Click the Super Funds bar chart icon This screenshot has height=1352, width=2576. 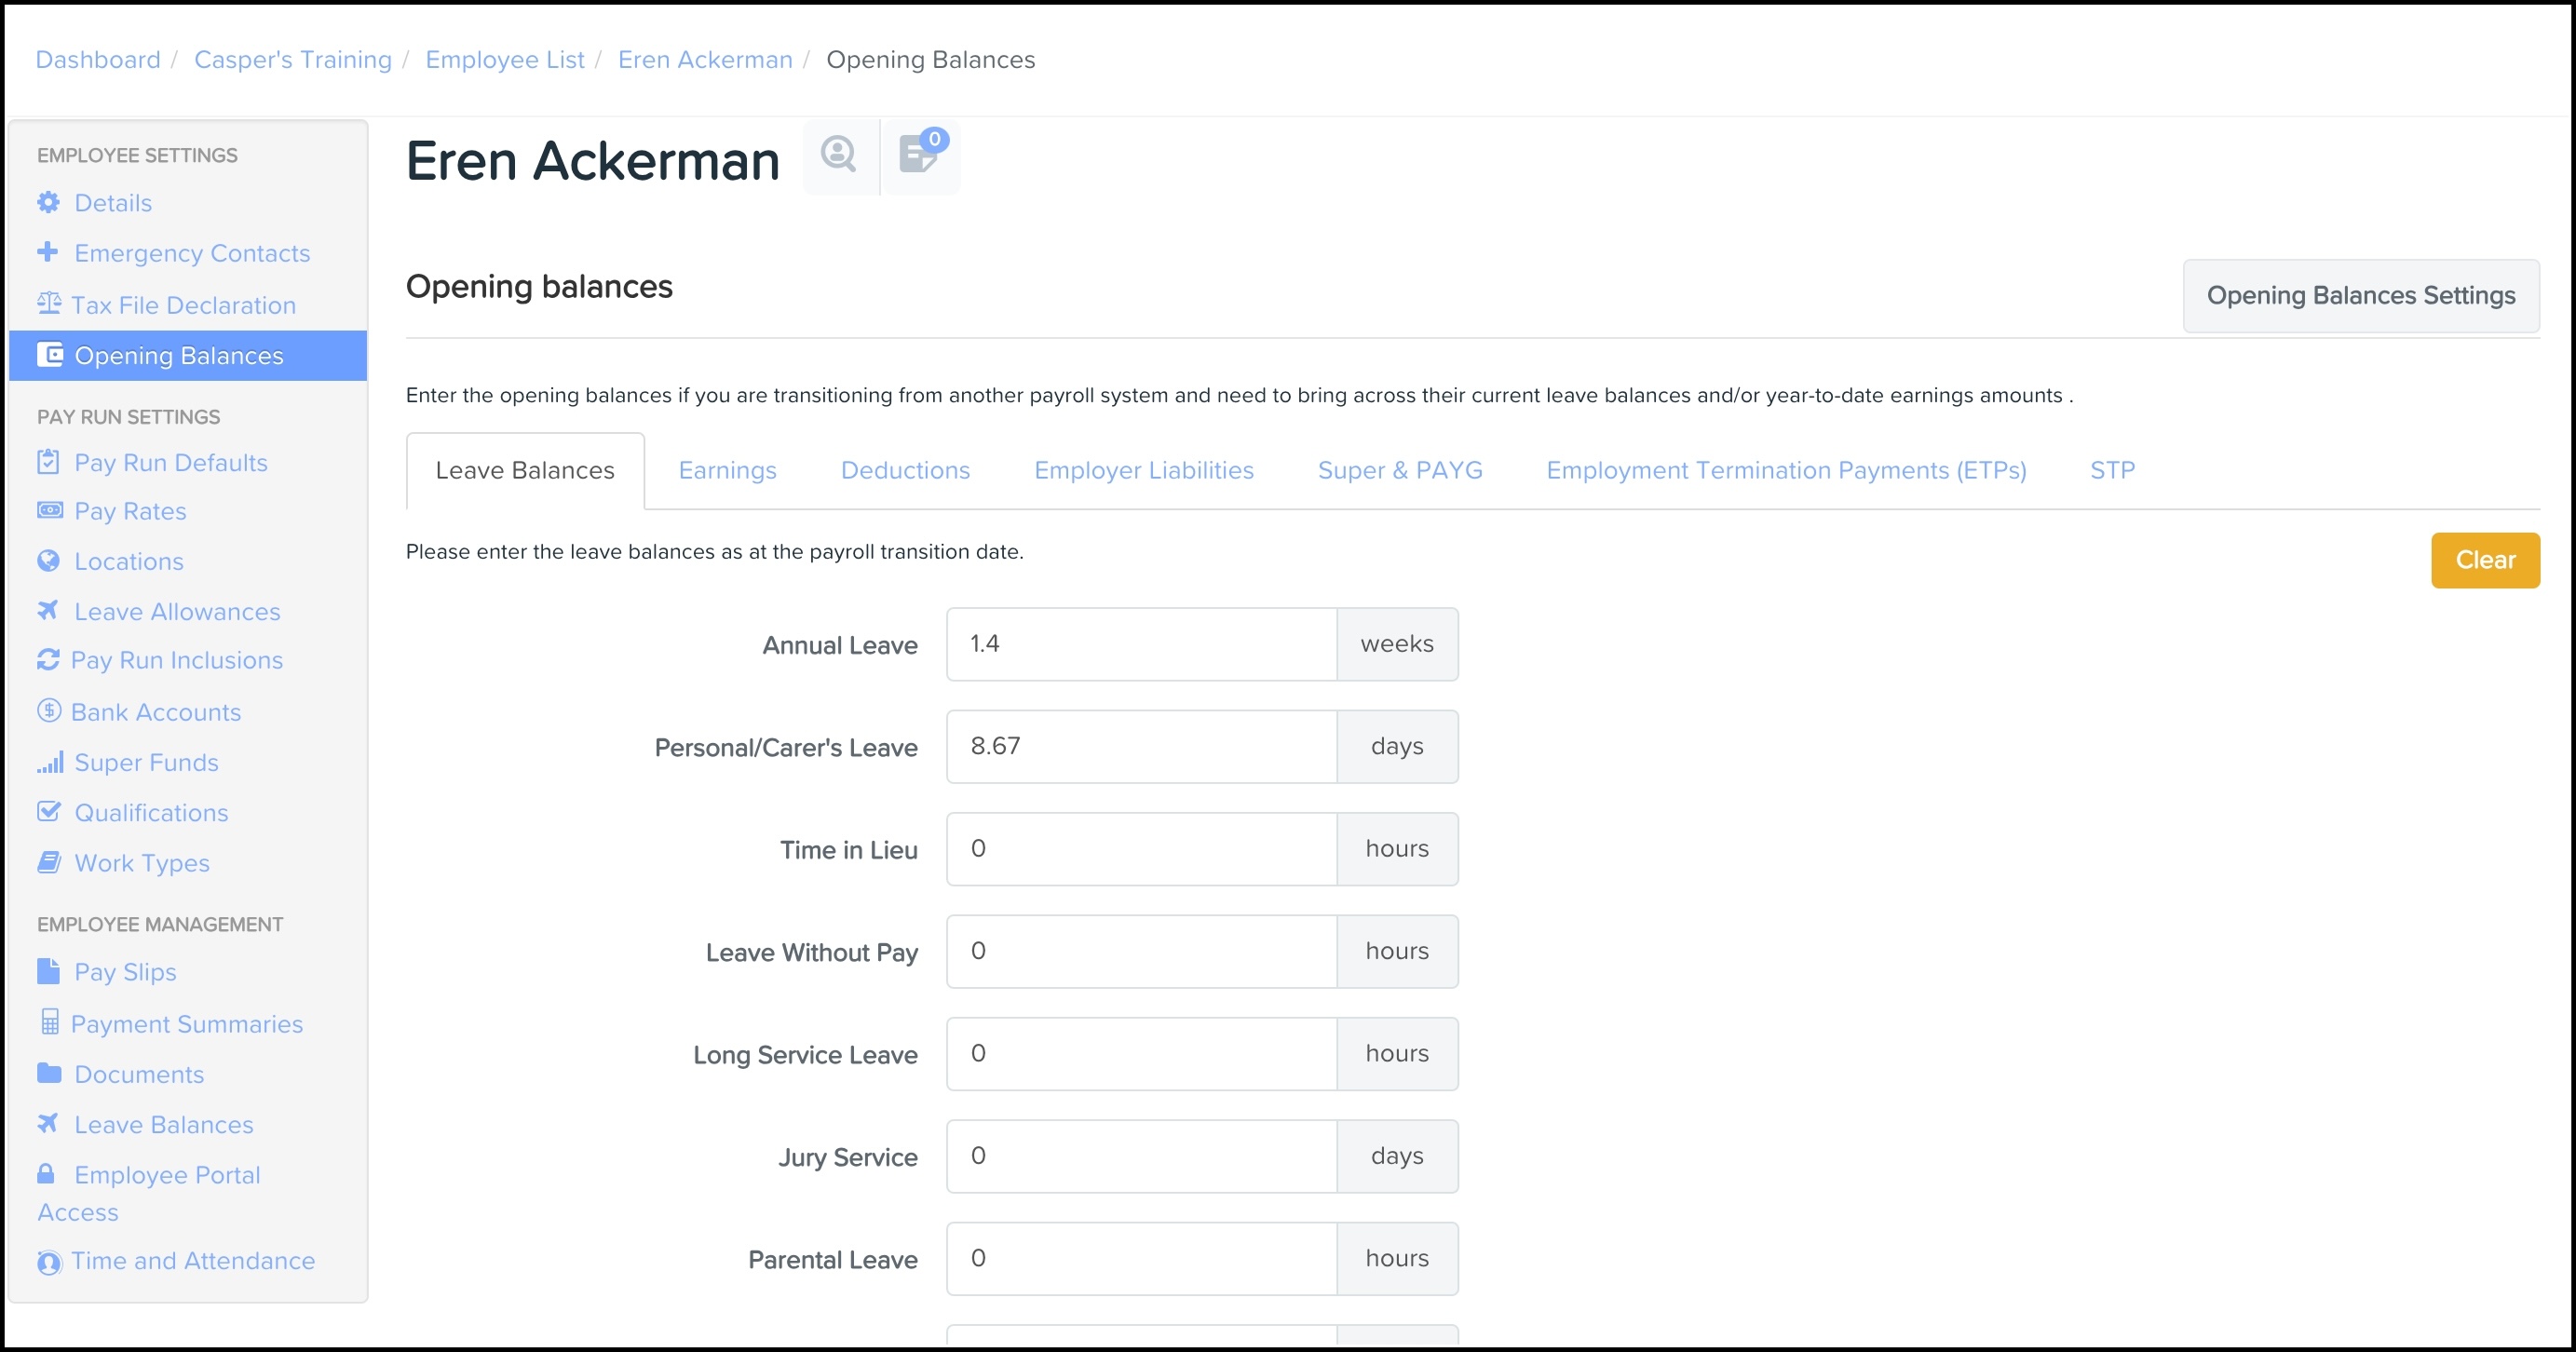coord(49,763)
